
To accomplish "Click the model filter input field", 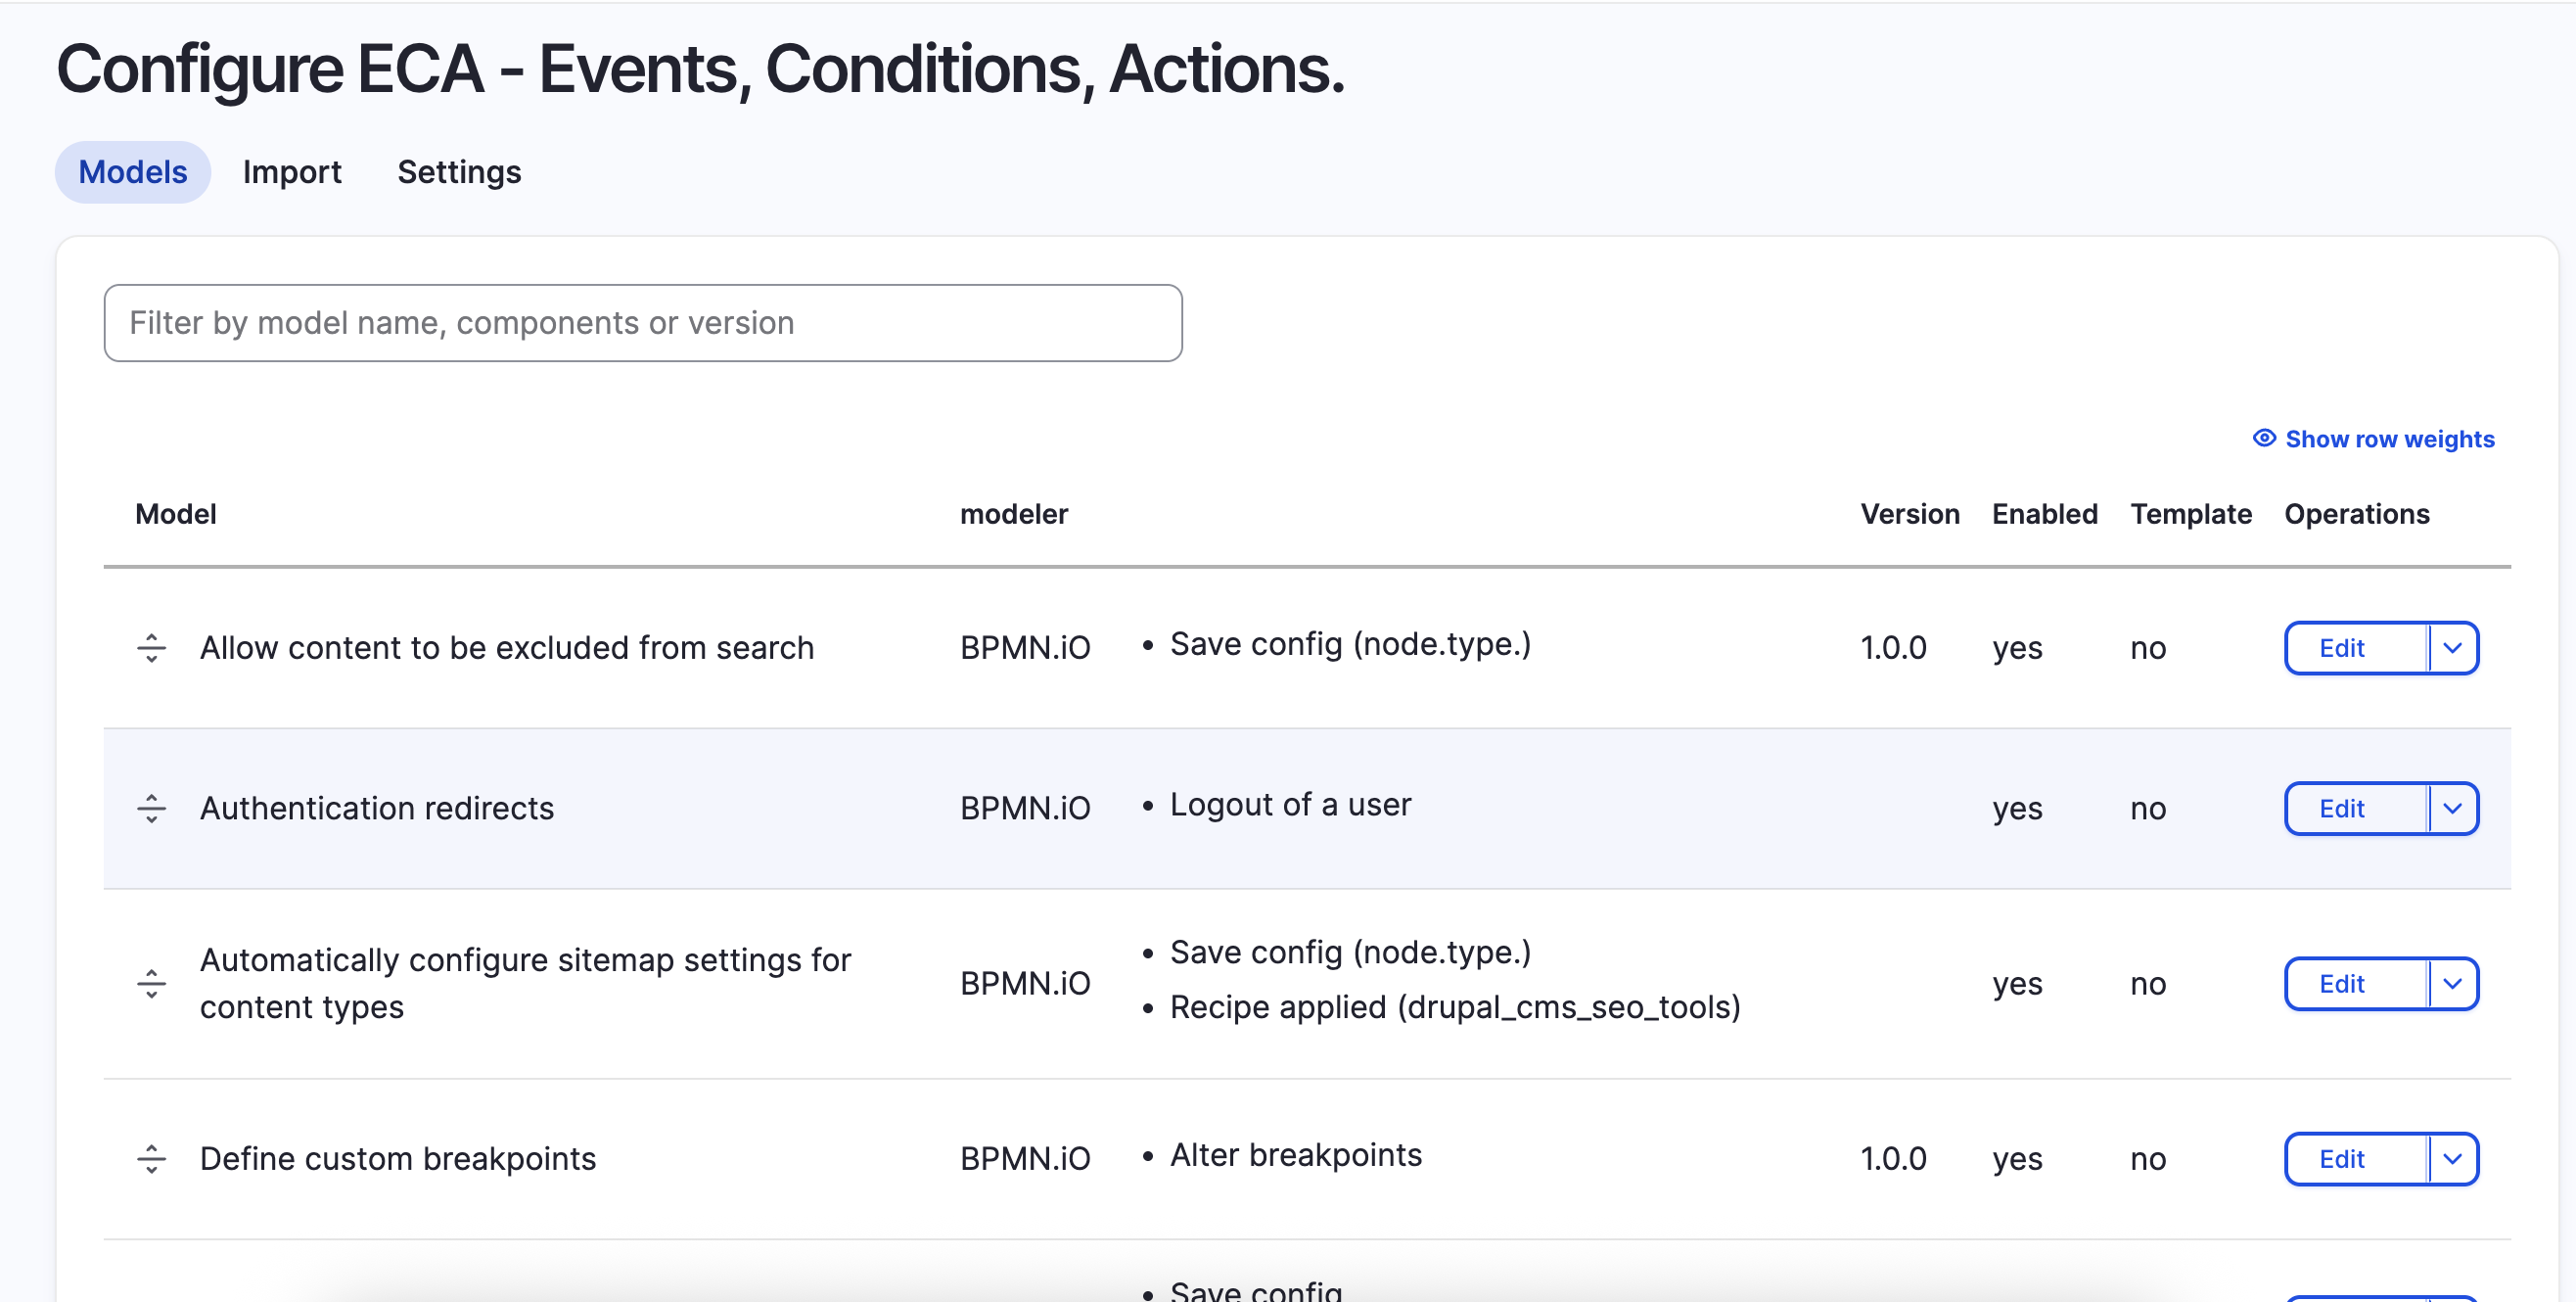I will [643, 322].
